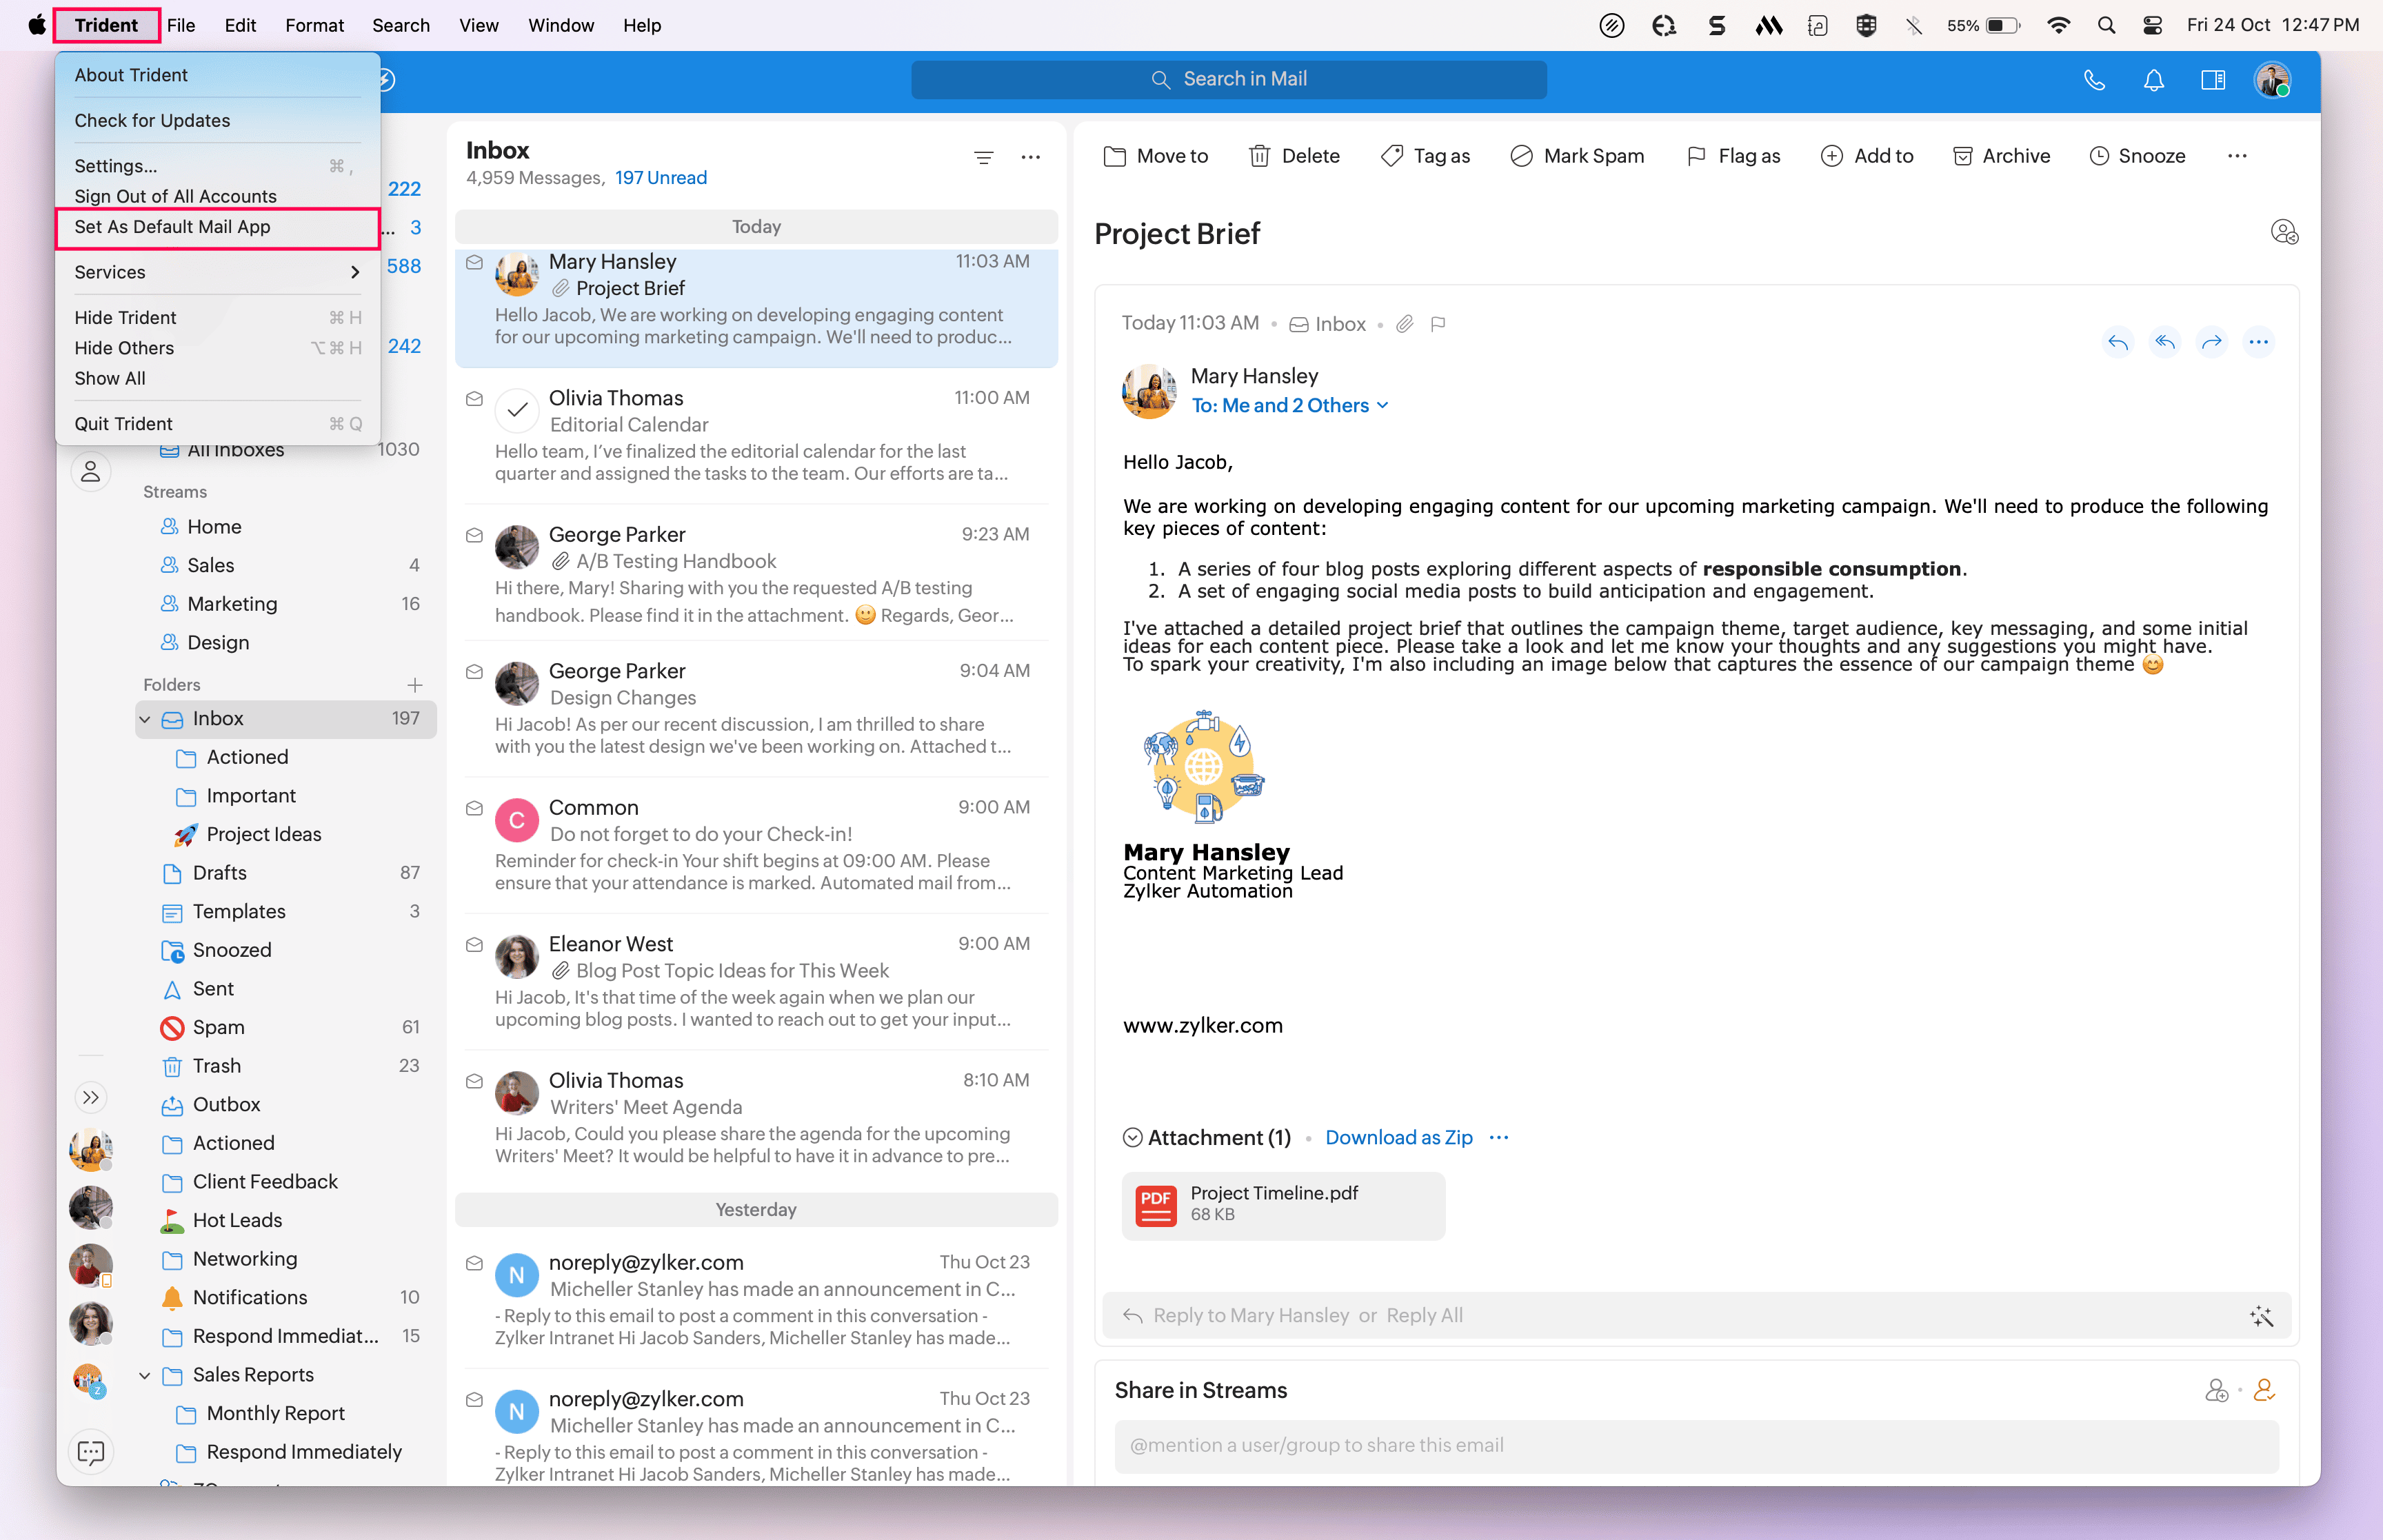2383x1540 pixels.
Task: Toggle the reading pane layout icon
Action: pyautogui.click(x=2212, y=80)
